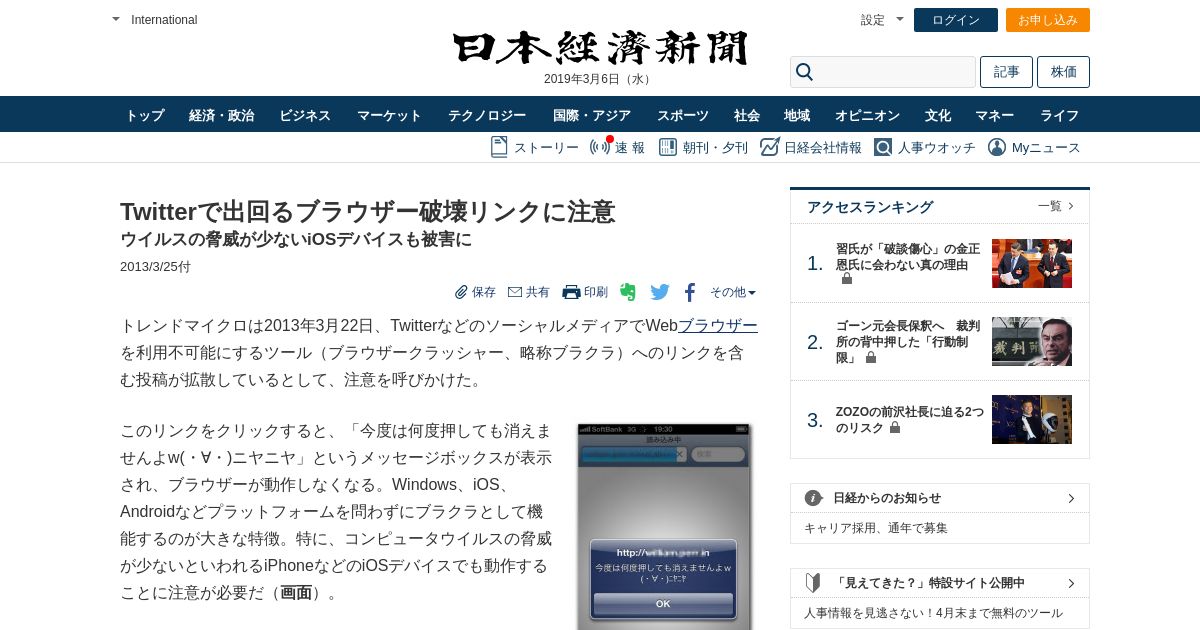
Task: Open ranking article ゴーン元会長保釈へ
Action: coord(908,341)
